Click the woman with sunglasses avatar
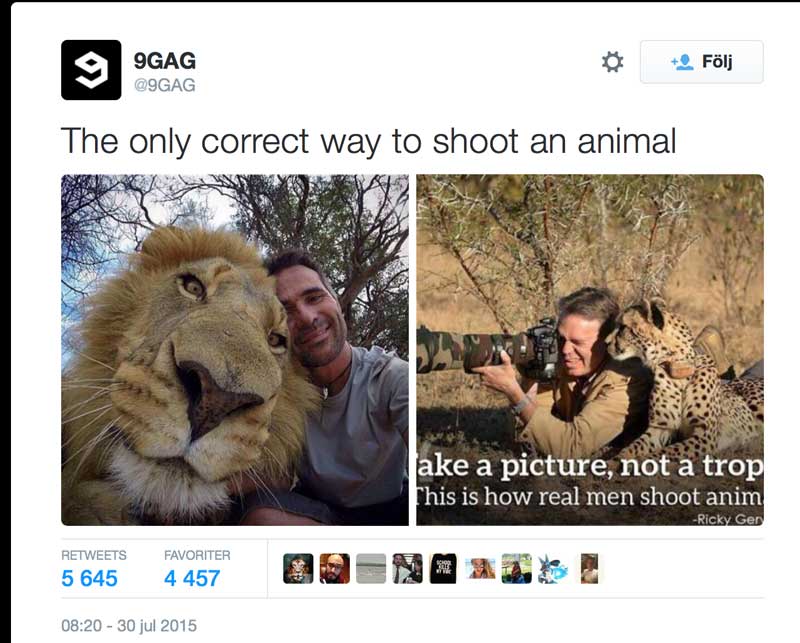 click(x=480, y=568)
